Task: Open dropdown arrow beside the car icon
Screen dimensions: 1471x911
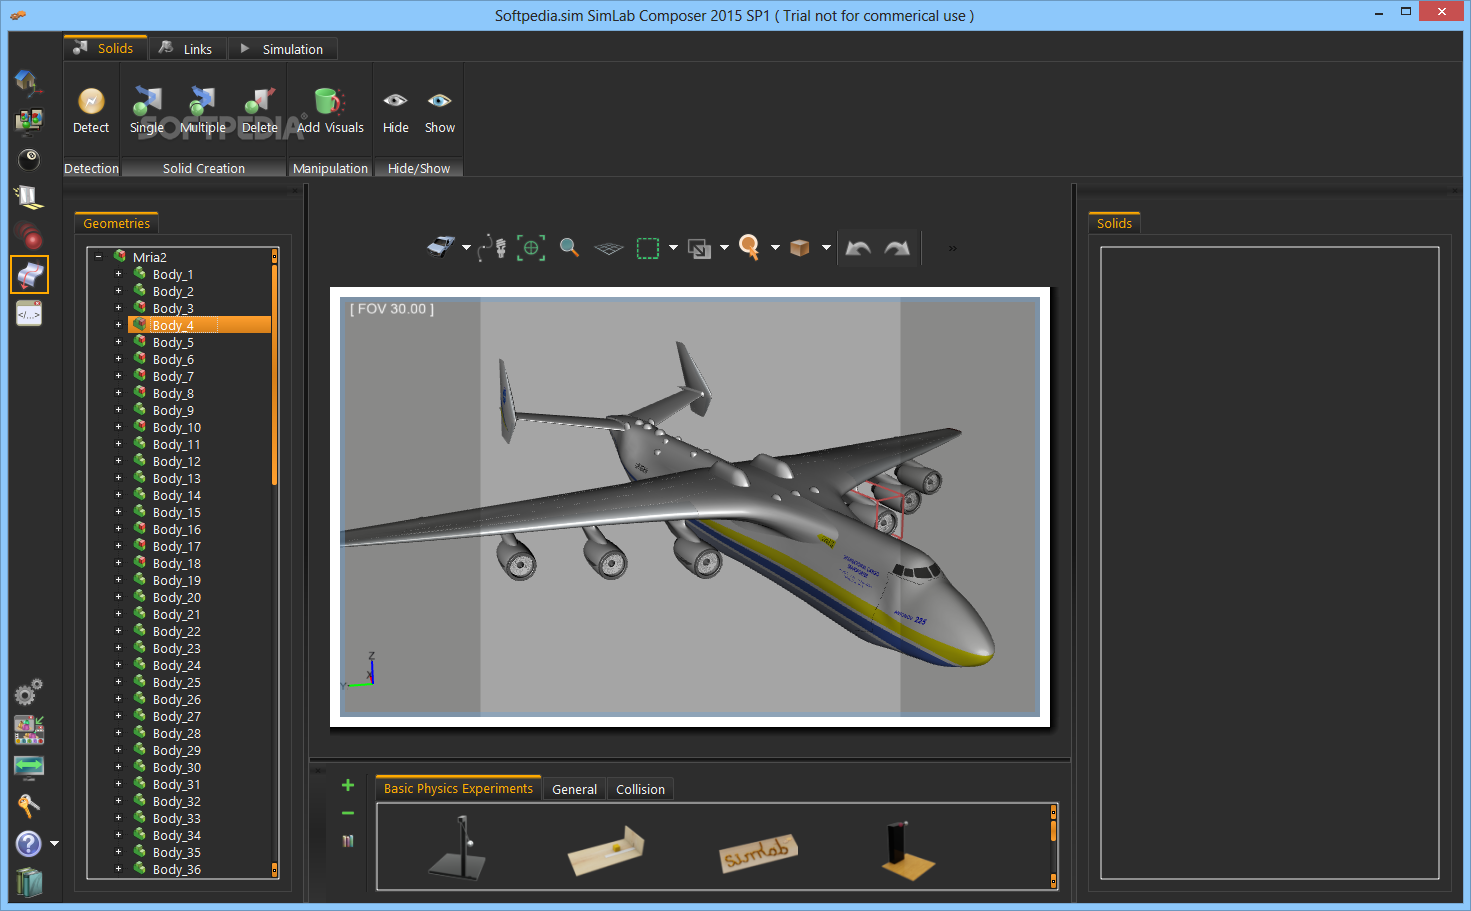Action: 466,248
